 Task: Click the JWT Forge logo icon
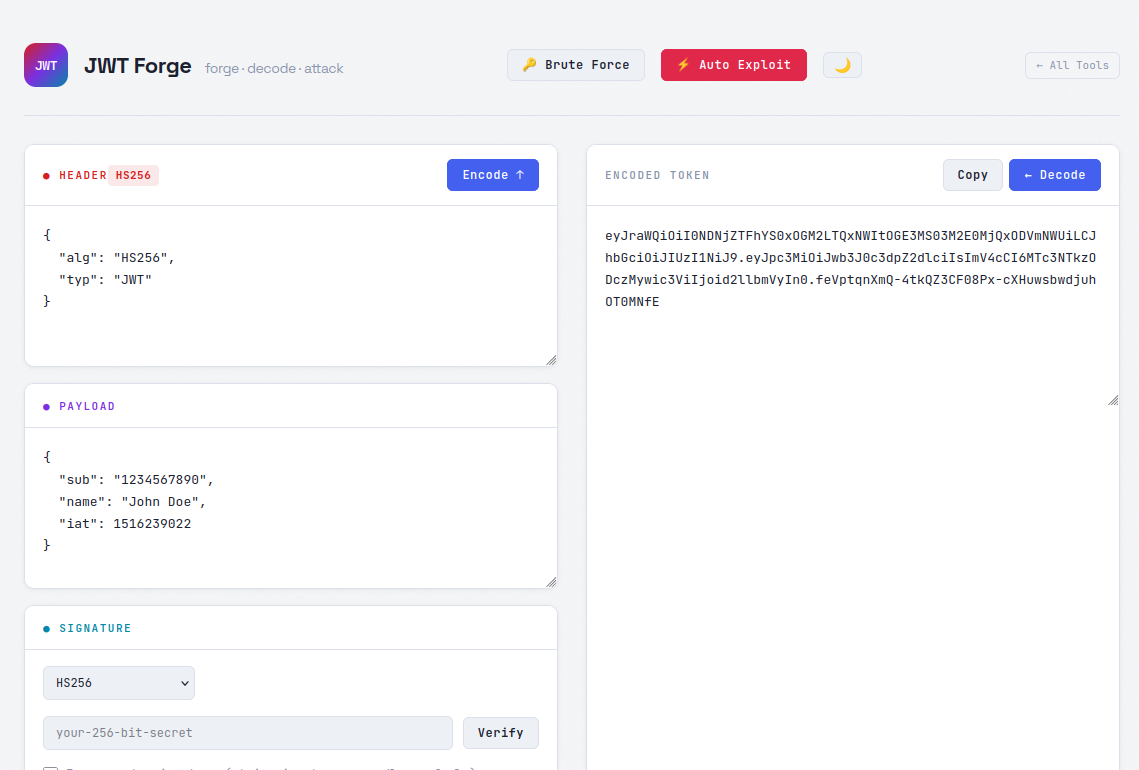point(45,64)
